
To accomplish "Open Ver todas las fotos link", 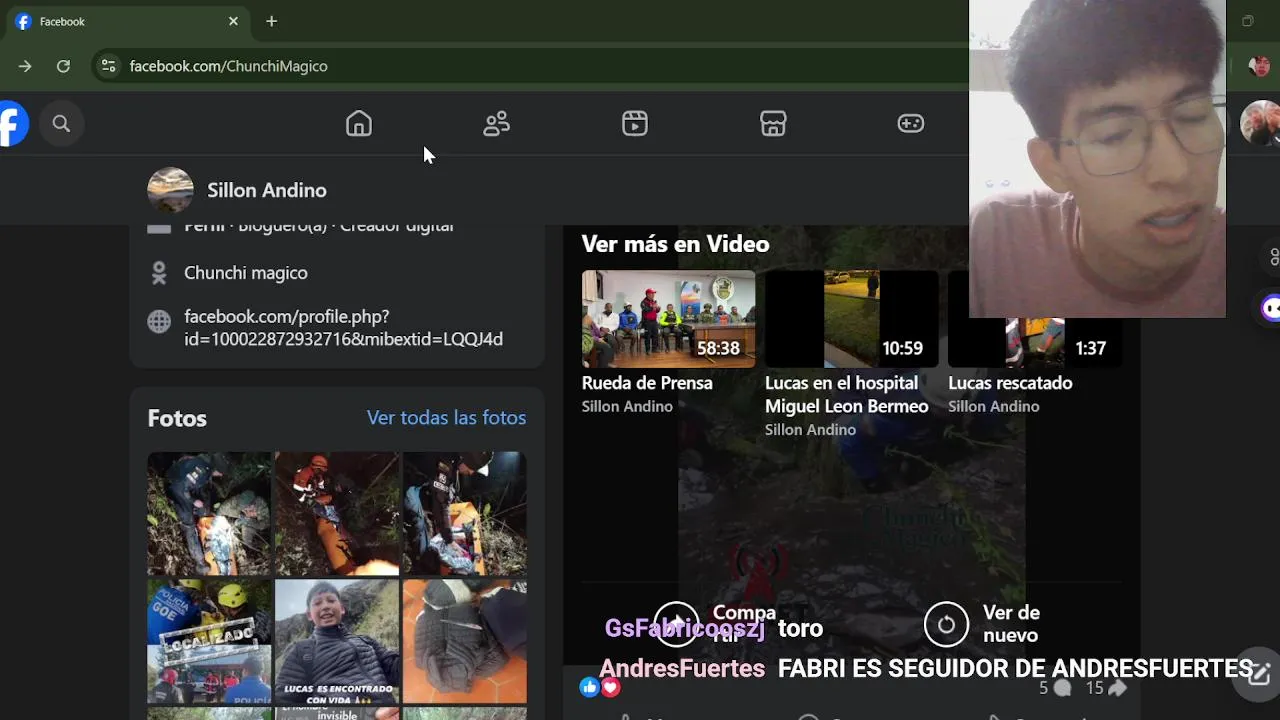I will (446, 418).
